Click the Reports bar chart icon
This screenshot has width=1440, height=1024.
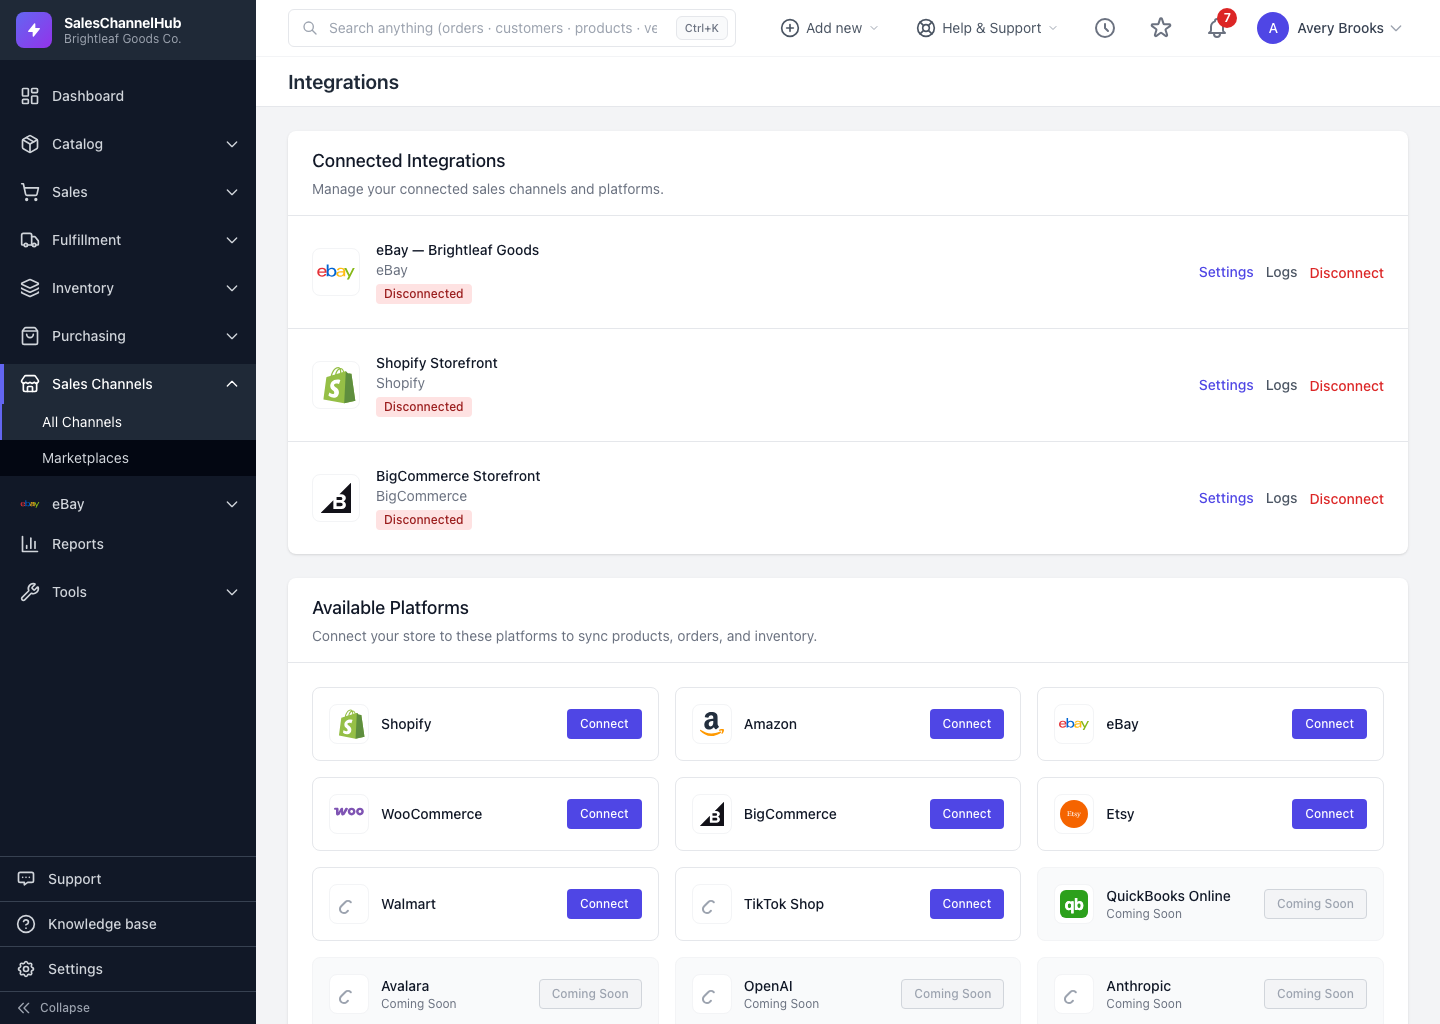pos(30,544)
